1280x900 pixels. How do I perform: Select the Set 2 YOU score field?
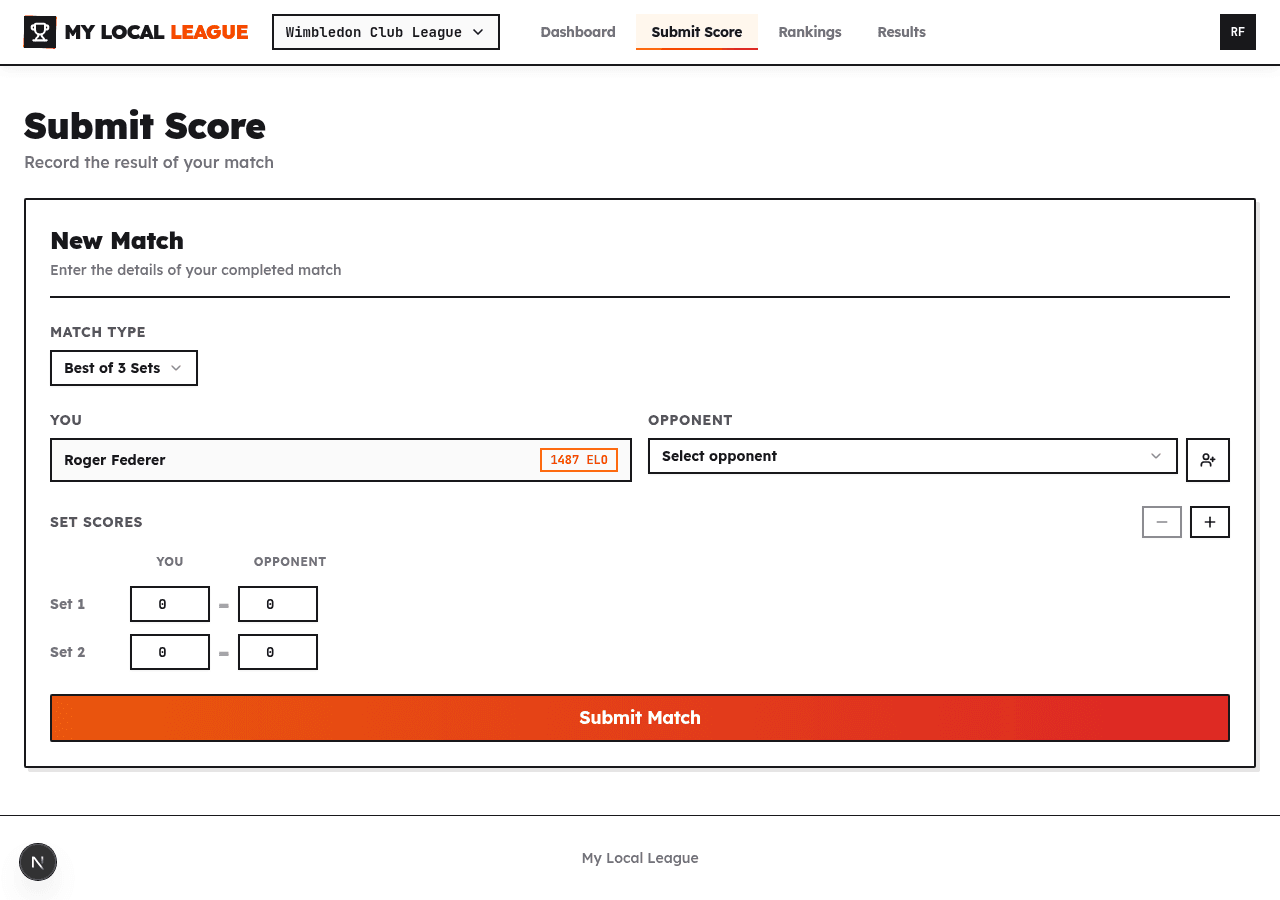point(170,651)
